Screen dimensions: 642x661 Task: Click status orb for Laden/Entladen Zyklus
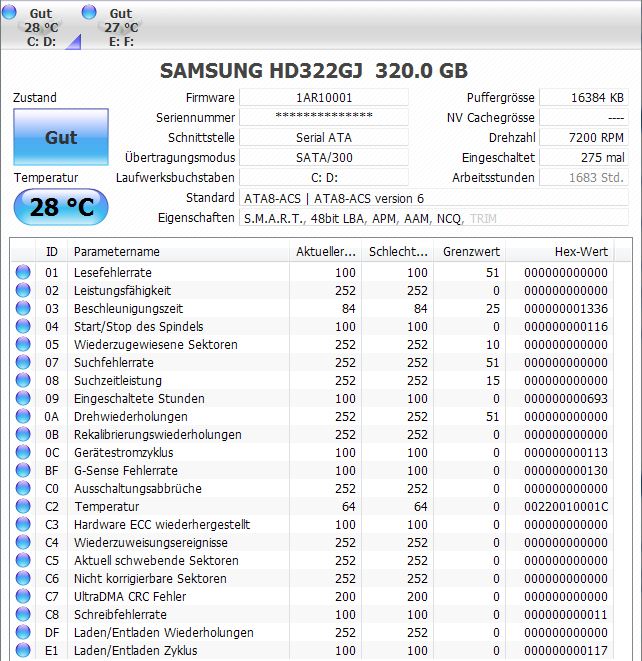pyautogui.click(x=23, y=650)
